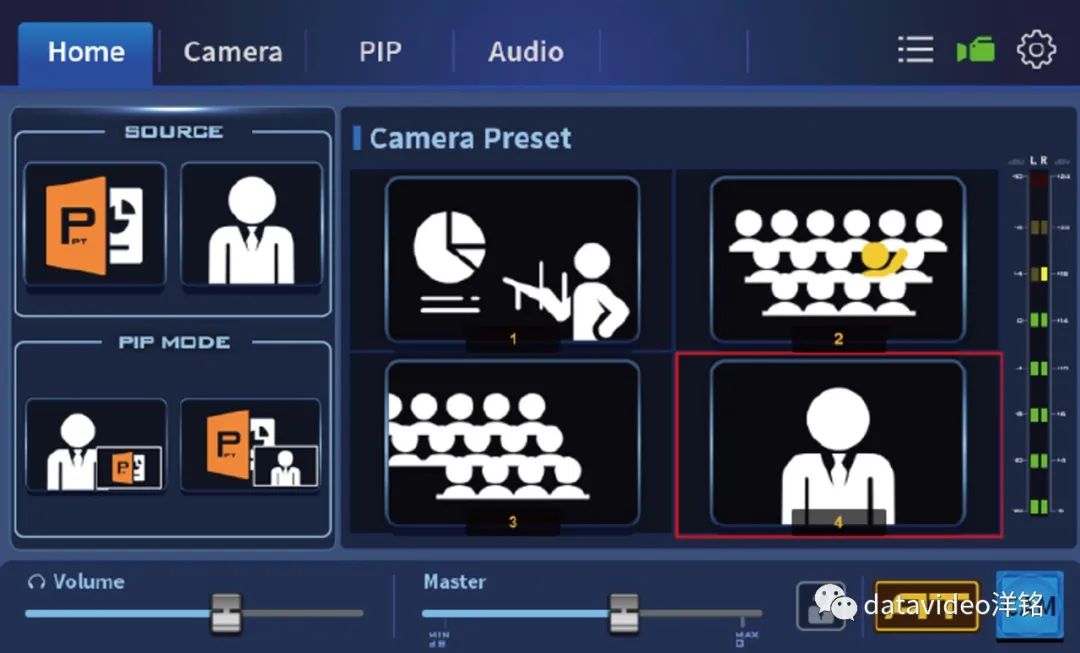Open the PIP tab
The image size is (1080, 653).
380,52
